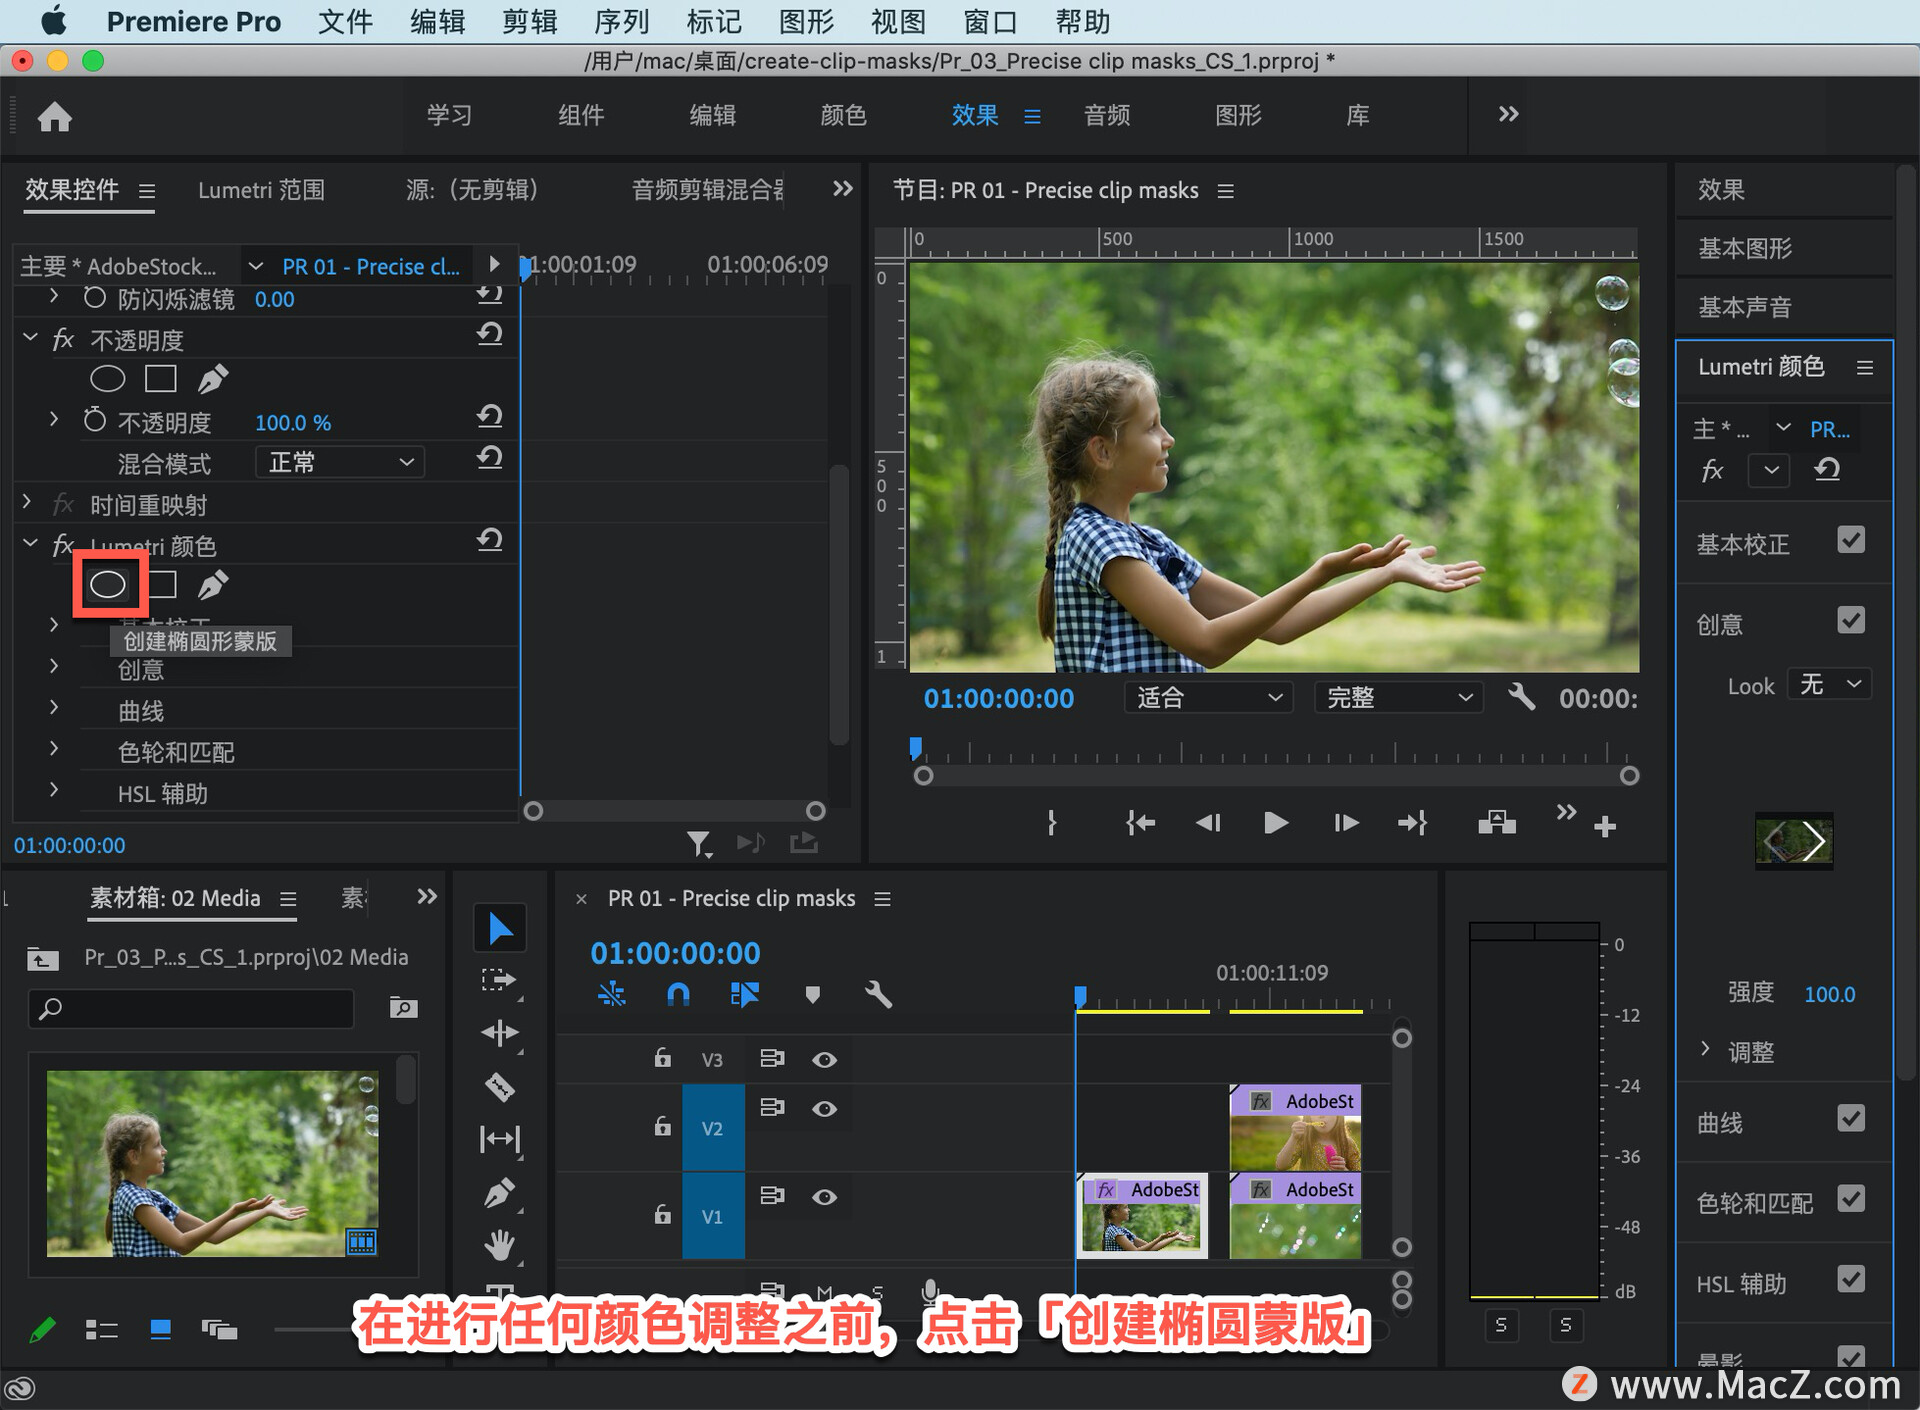This screenshot has height=1410, width=1920.
Task: Reset the Lumetri Color effect parameters
Action: 489,541
